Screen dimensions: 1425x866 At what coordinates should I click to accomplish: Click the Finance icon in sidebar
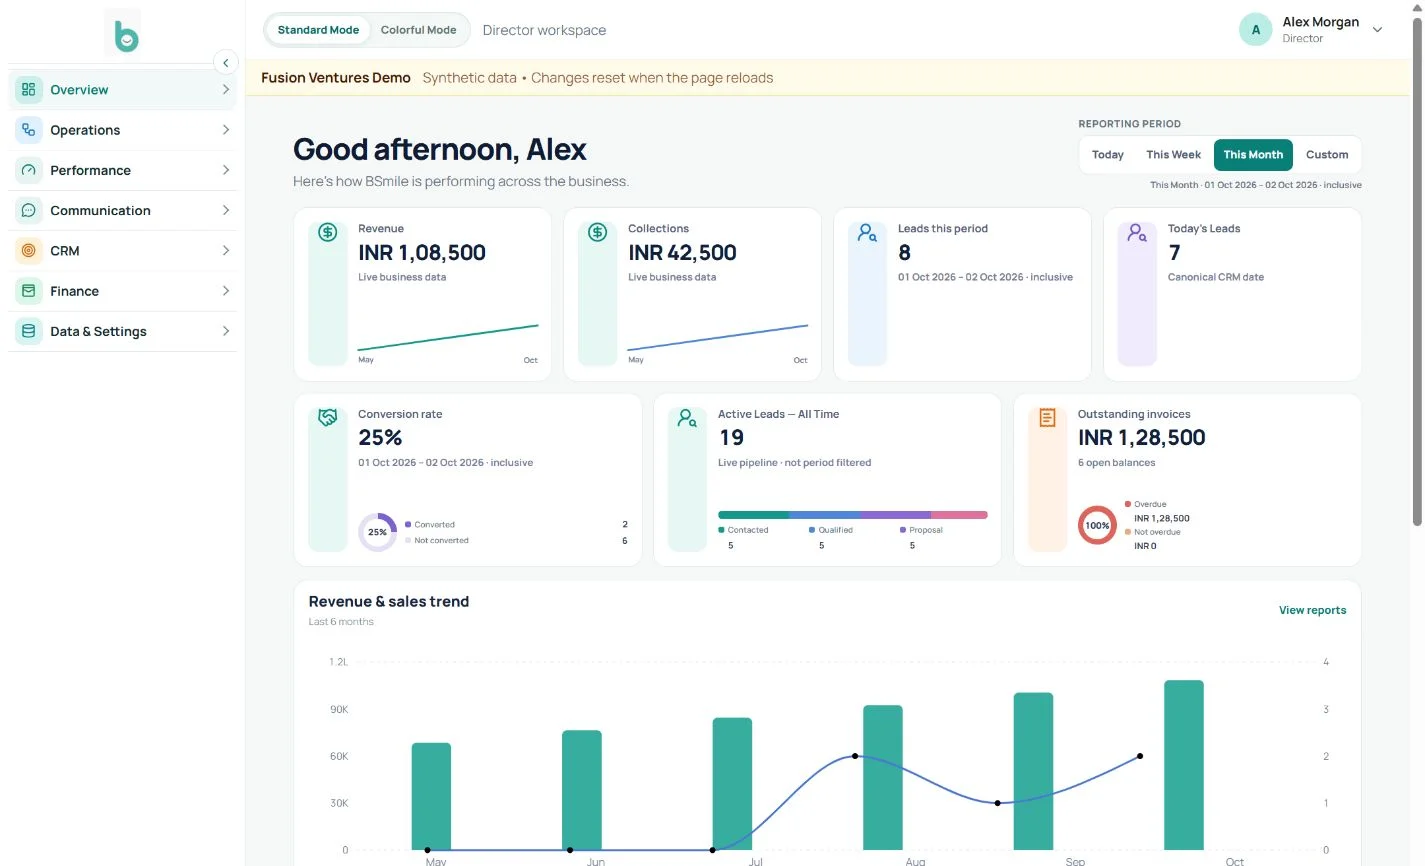point(28,291)
